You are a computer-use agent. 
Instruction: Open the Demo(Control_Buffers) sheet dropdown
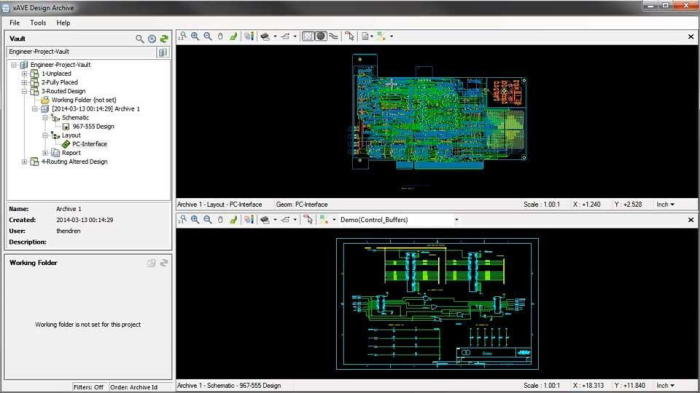click(456, 220)
